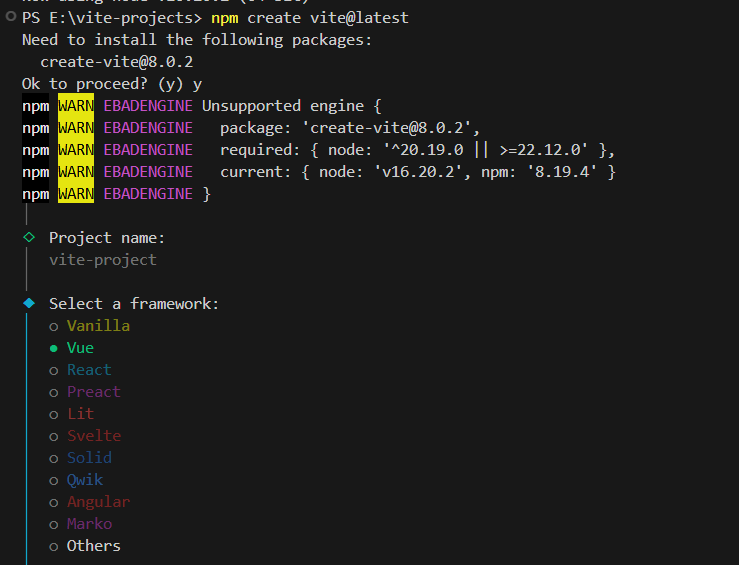Select the Others framework option

pos(85,546)
